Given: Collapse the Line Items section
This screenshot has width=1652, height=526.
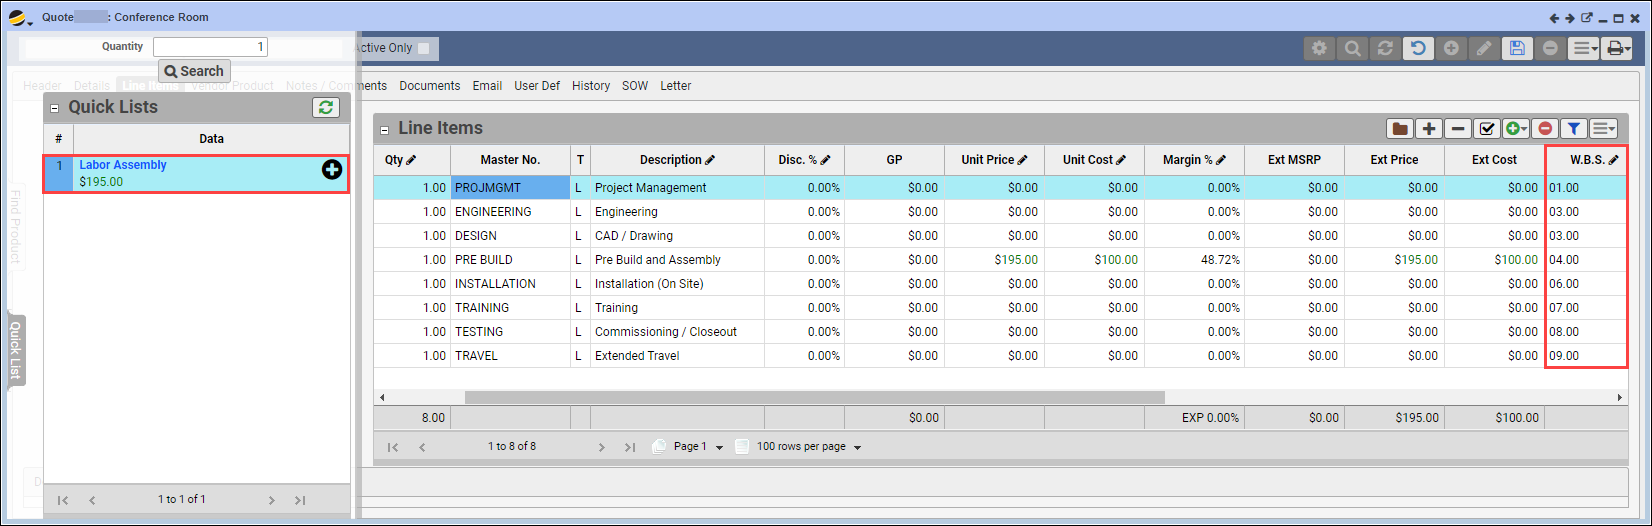Looking at the screenshot, I should pyautogui.click(x=384, y=129).
